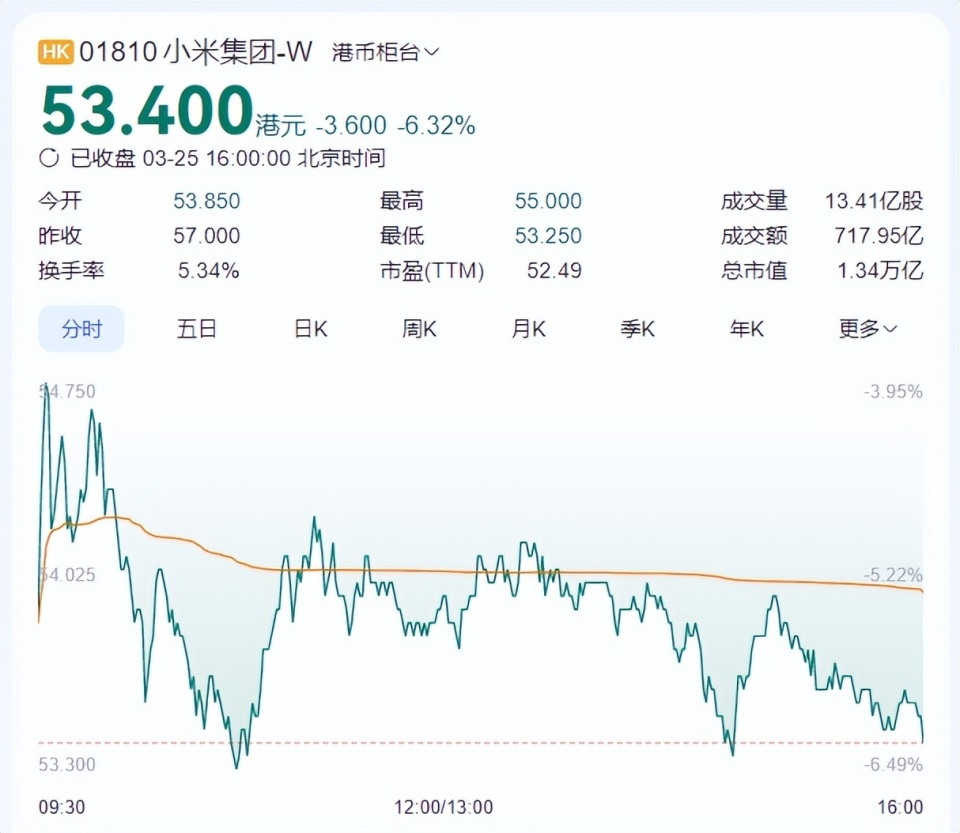Select the 年K chart view
Image resolution: width=960 pixels, height=833 pixels.
745,329
